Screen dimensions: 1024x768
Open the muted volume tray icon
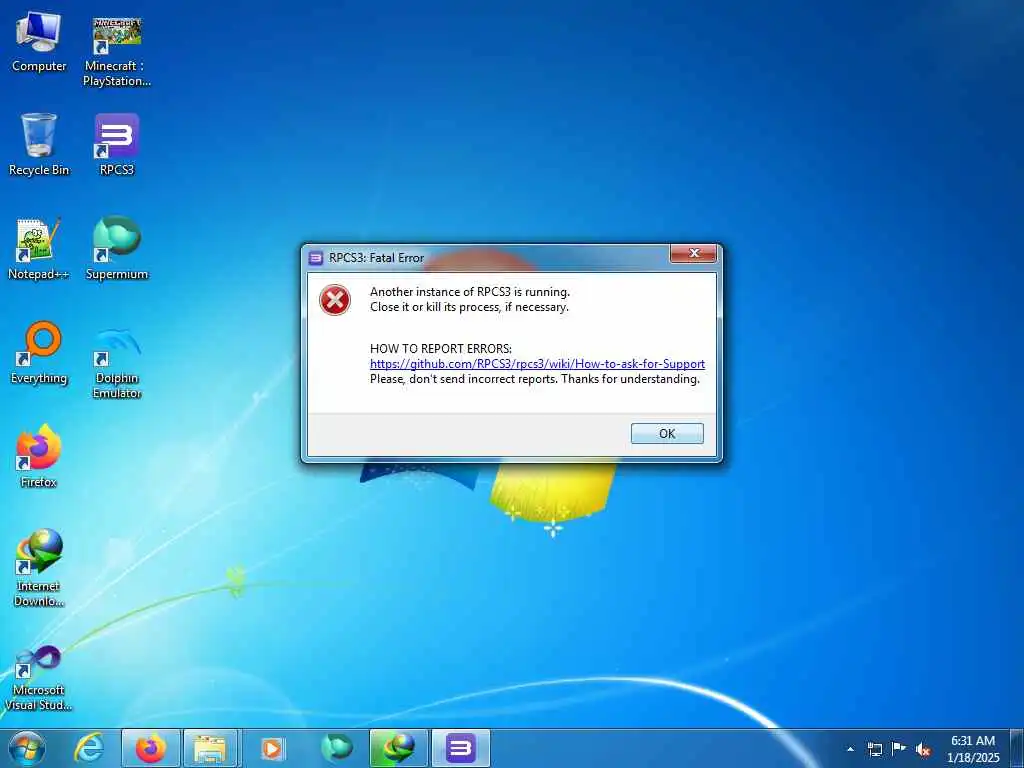(923, 749)
